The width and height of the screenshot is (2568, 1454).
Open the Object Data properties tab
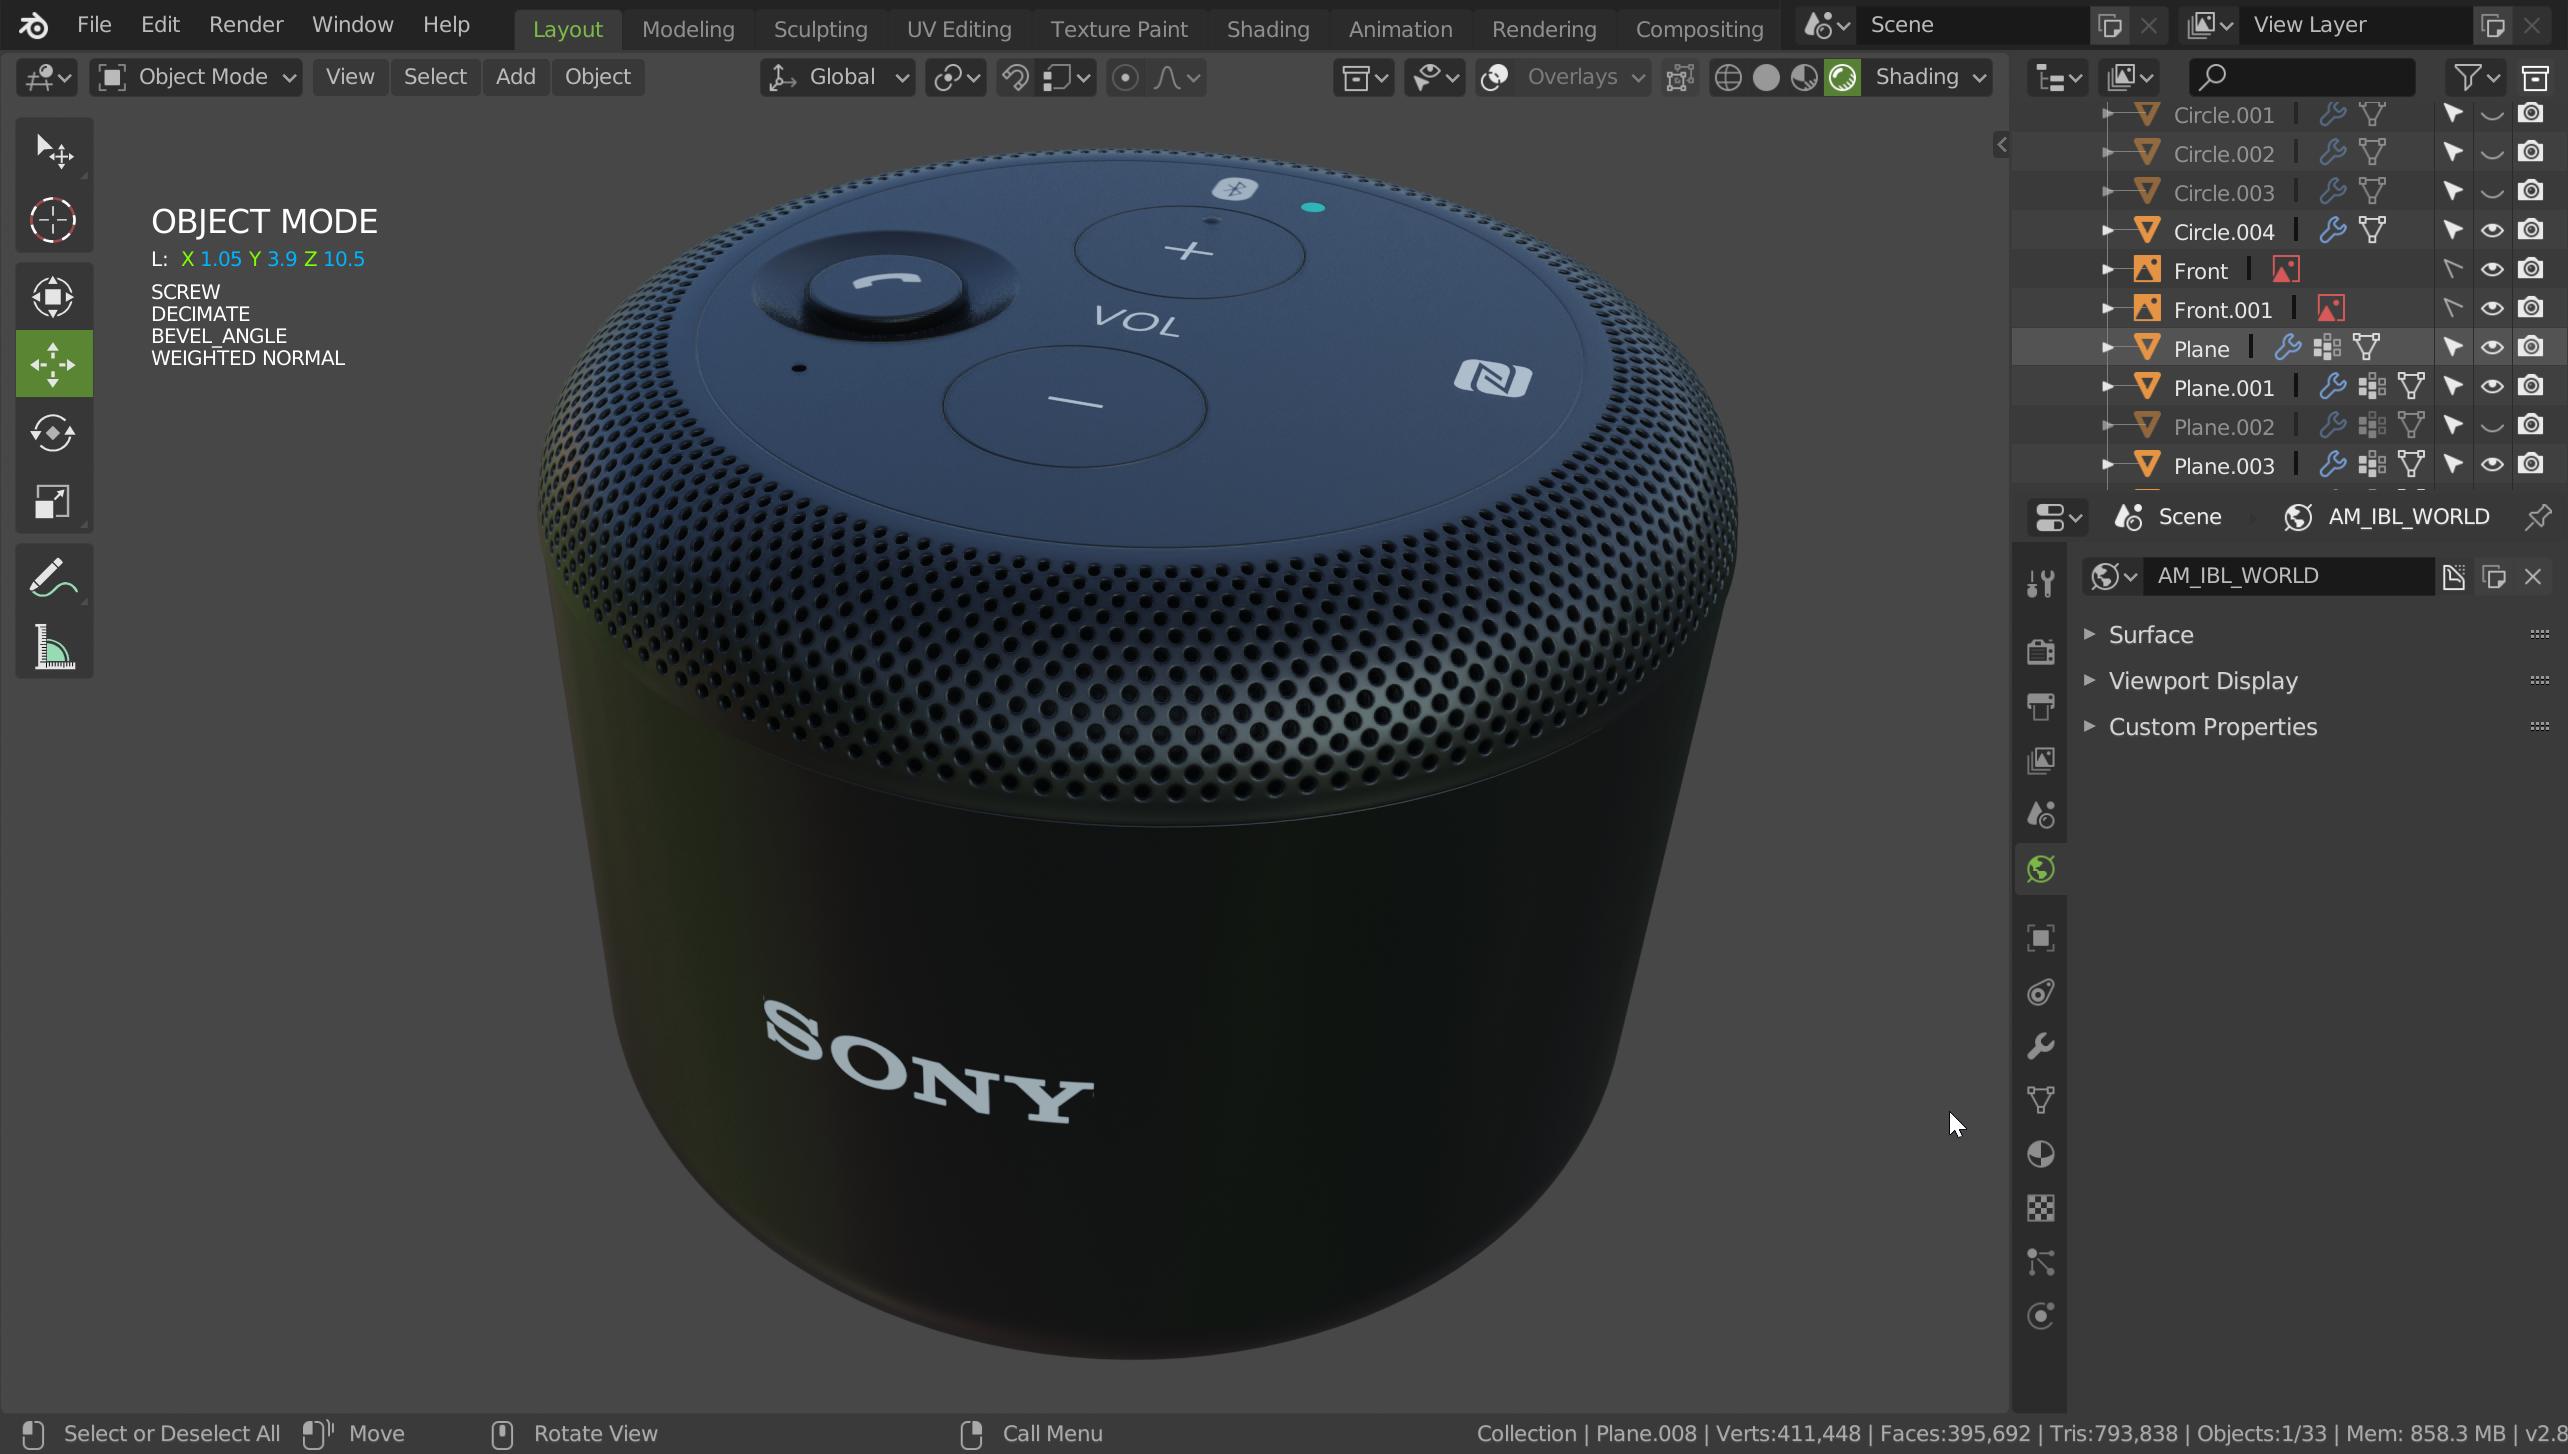[2040, 1100]
